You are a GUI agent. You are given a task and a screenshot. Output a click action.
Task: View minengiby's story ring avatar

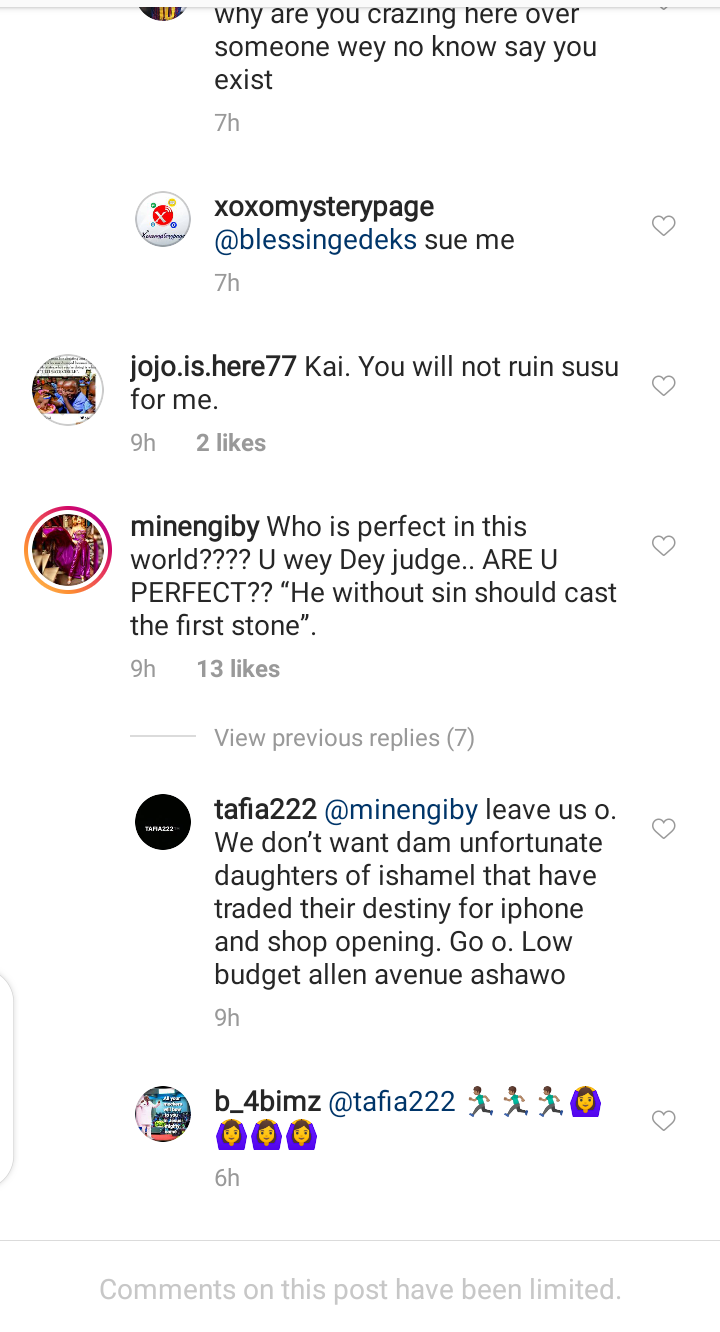[68, 550]
